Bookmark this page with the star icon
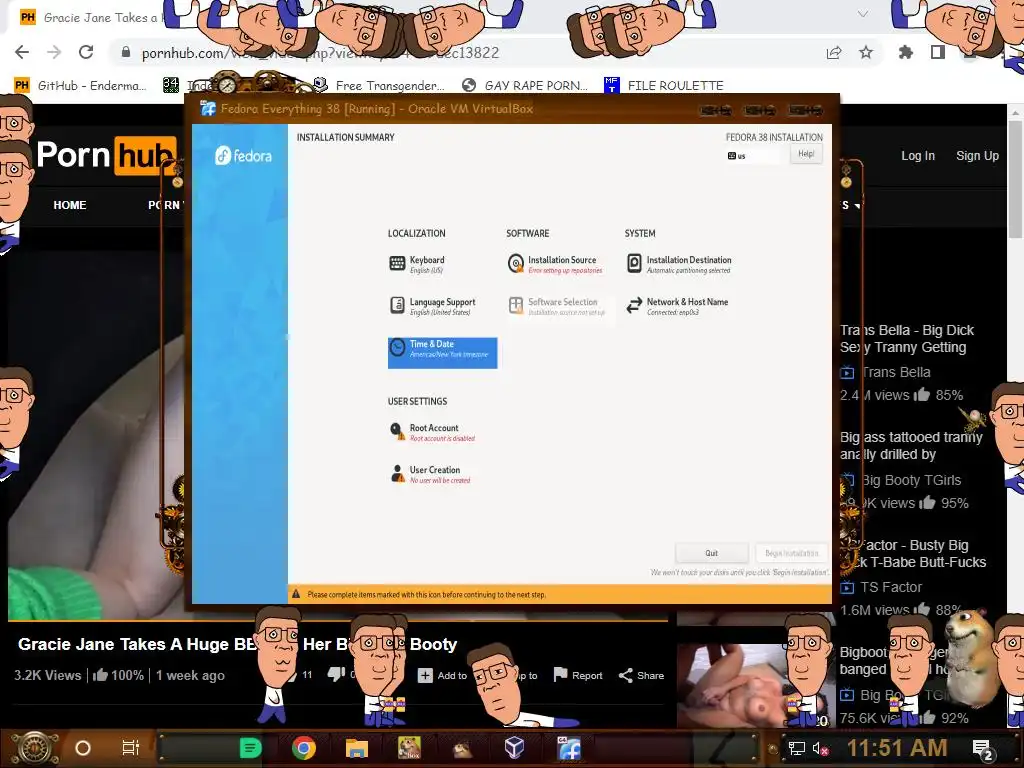Image resolution: width=1024 pixels, height=768 pixels. [x=866, y=52]
